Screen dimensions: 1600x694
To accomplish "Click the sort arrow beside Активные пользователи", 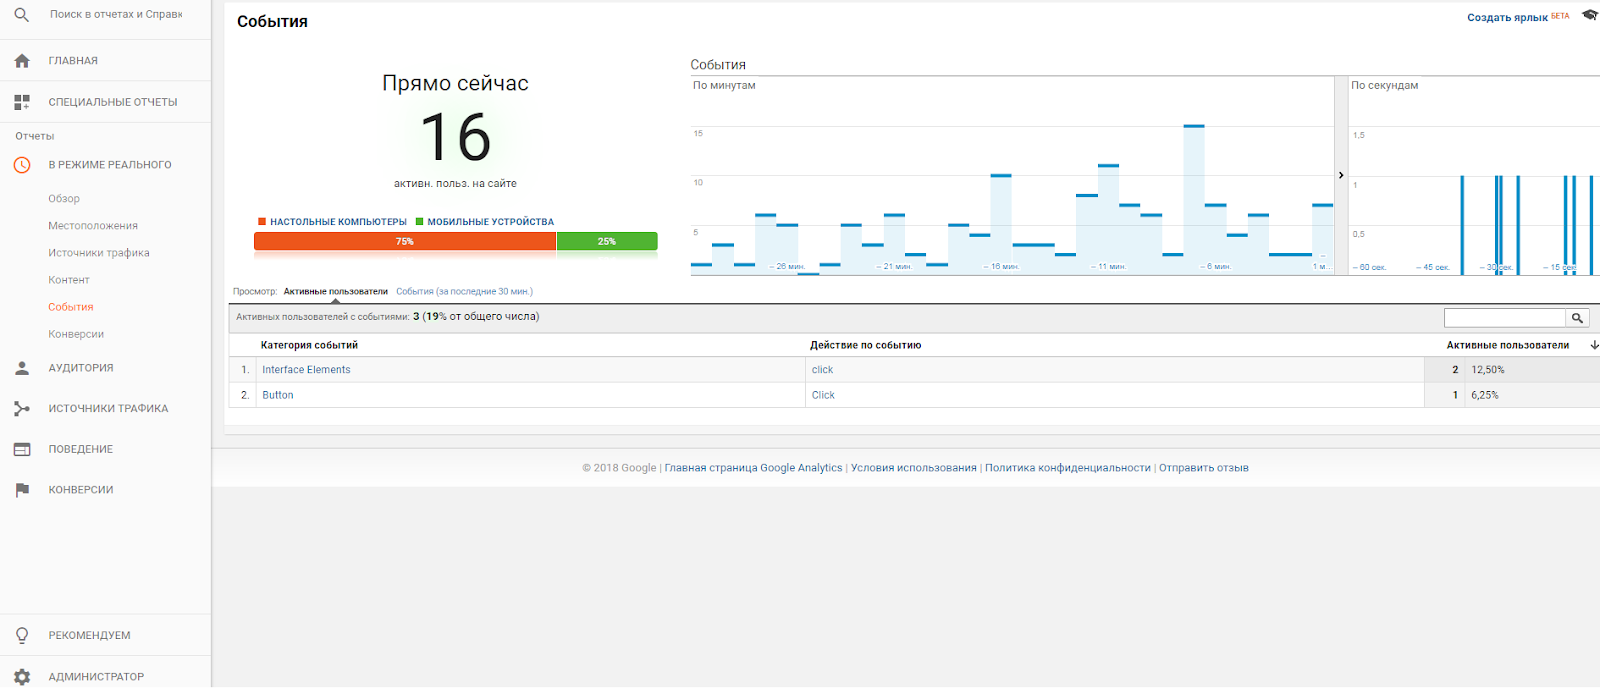I will click(x=1594, y=345).
